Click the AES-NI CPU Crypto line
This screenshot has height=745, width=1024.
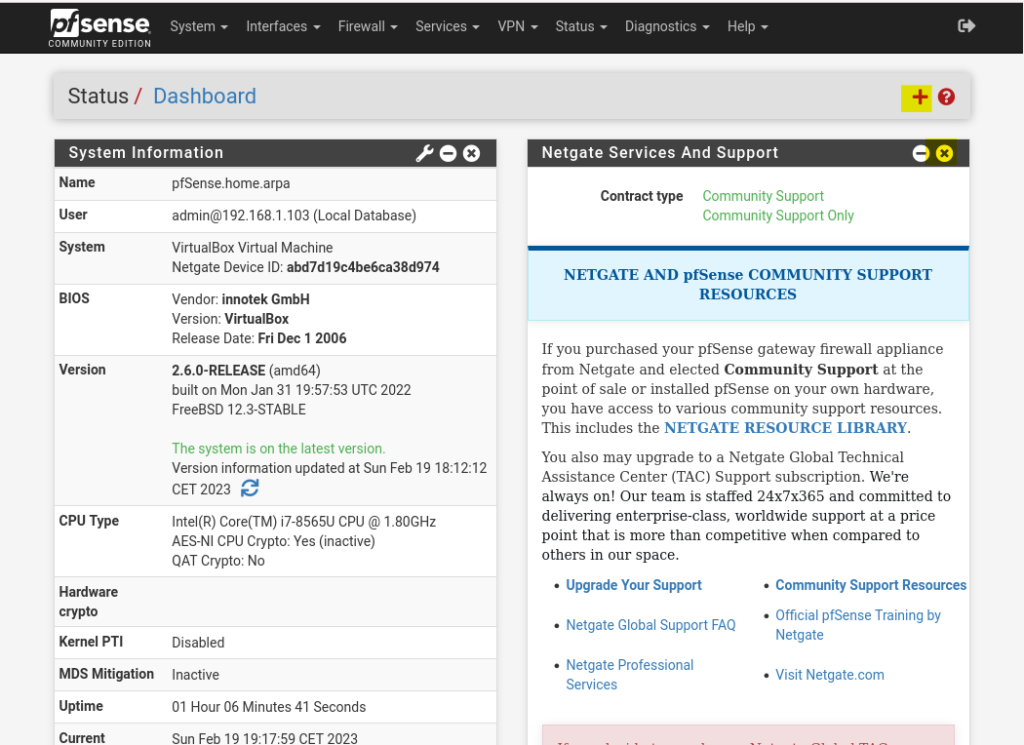point(273,541)
